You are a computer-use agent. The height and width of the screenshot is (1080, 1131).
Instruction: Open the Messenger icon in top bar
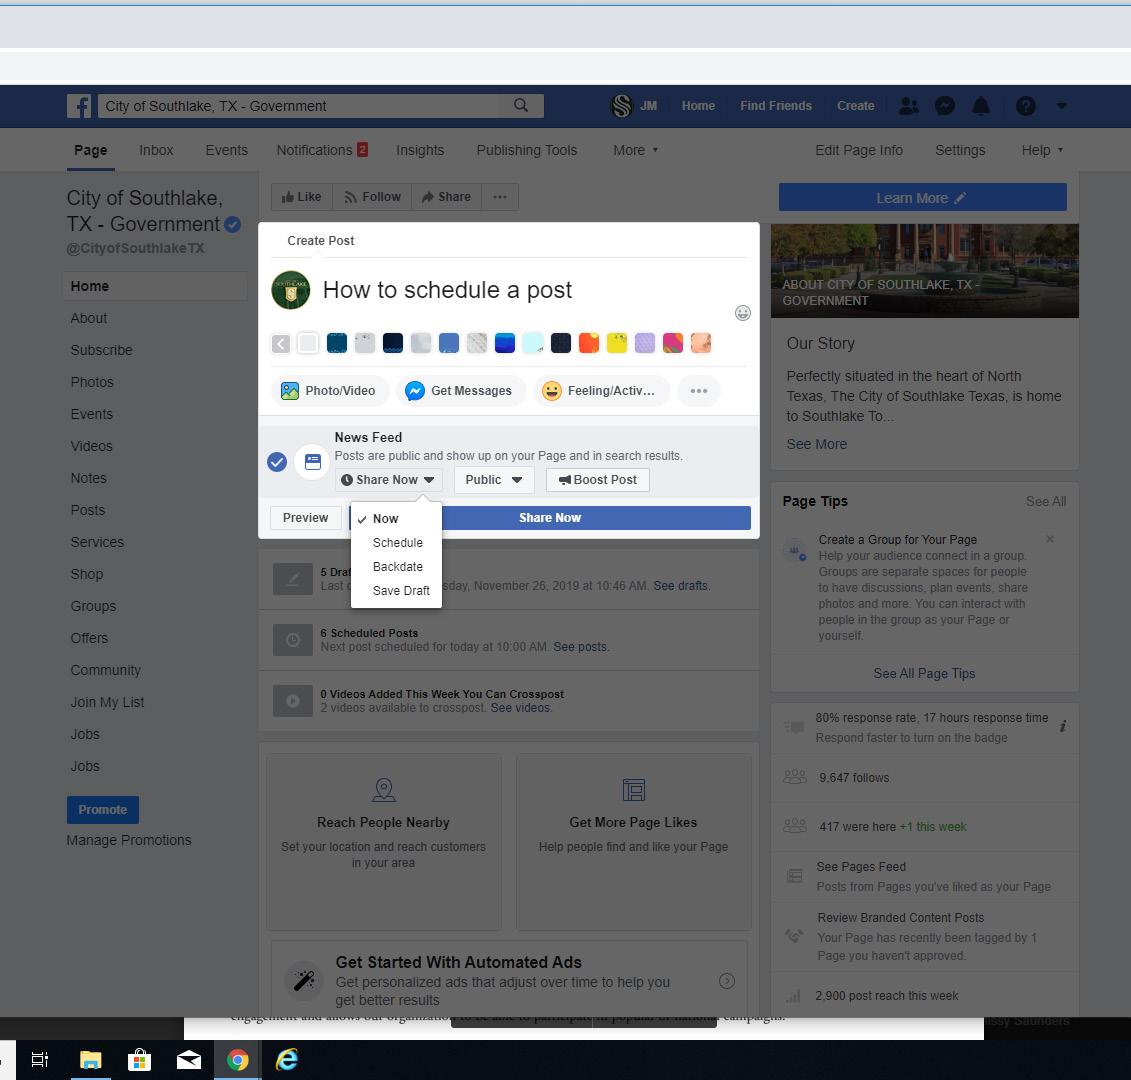point(945,106)
